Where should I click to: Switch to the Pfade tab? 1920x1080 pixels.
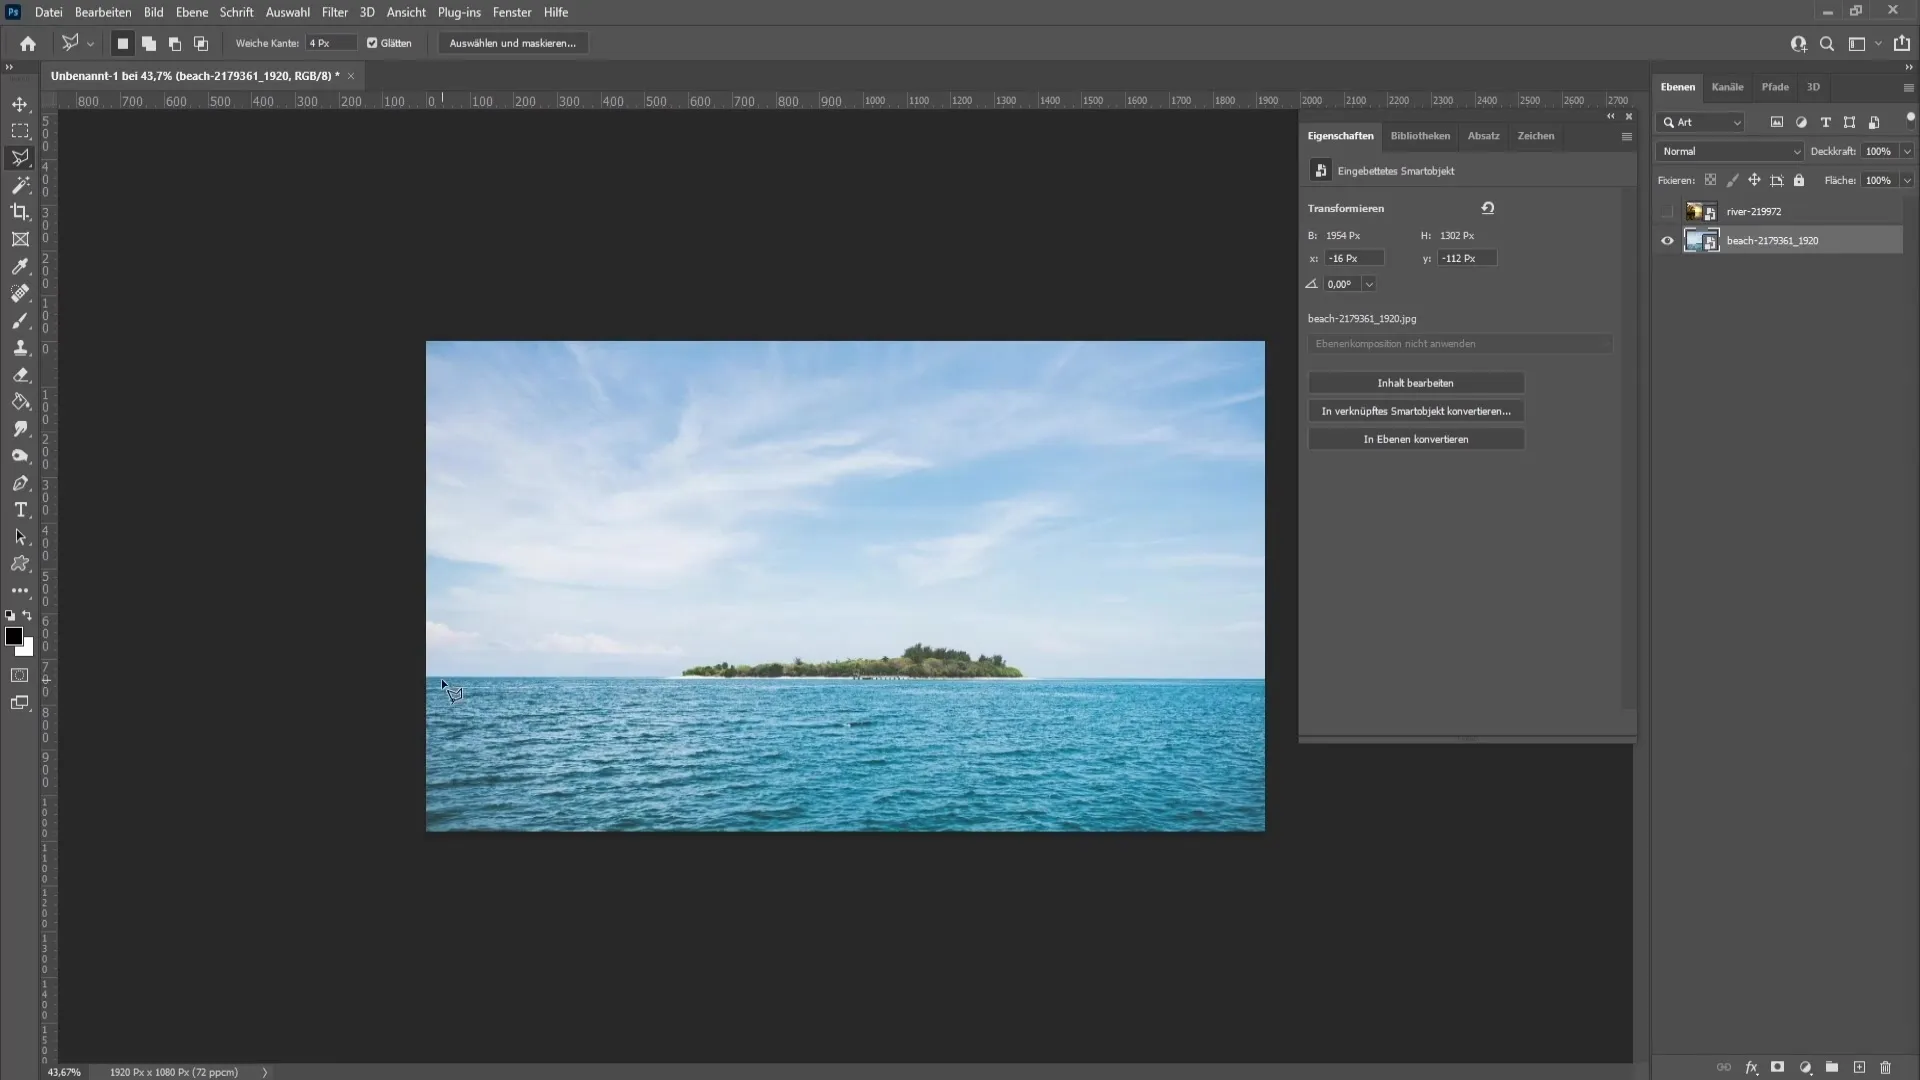tap(1774, 86)
